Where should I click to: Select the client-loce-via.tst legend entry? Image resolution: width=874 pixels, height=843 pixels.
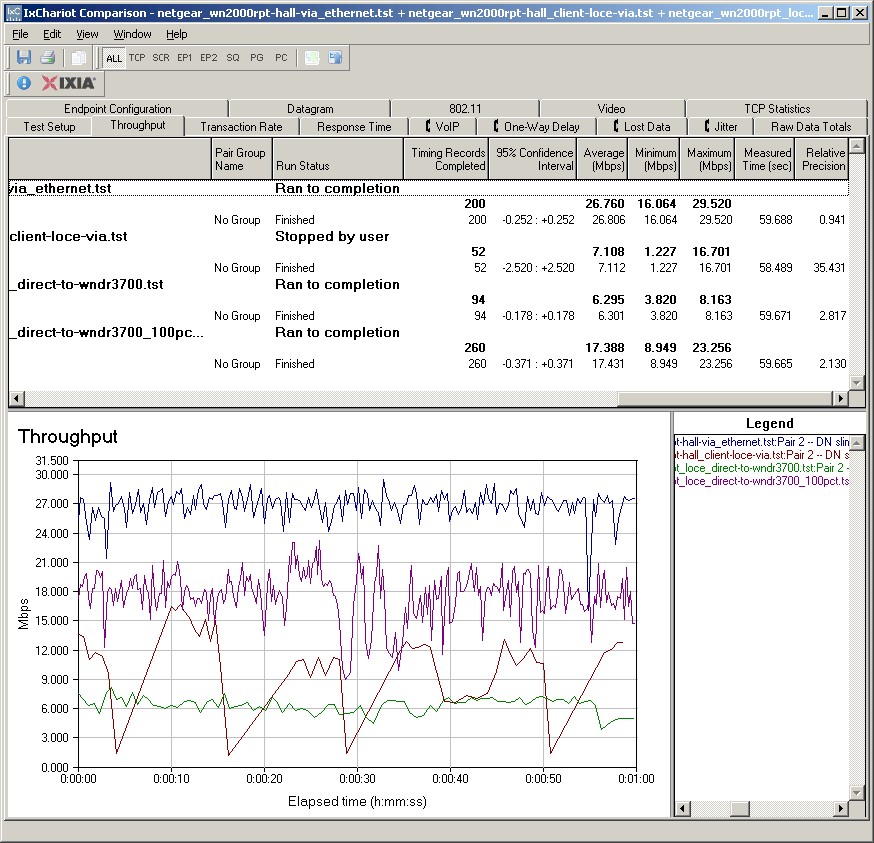[761, 455]
